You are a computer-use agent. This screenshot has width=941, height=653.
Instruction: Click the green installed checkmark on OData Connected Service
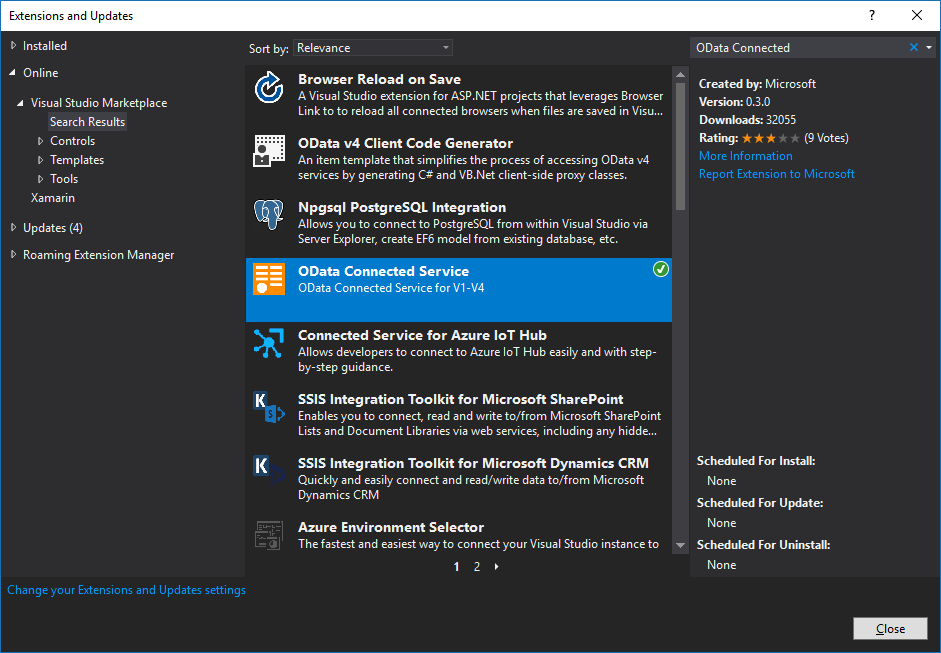[x=661, y=269]
